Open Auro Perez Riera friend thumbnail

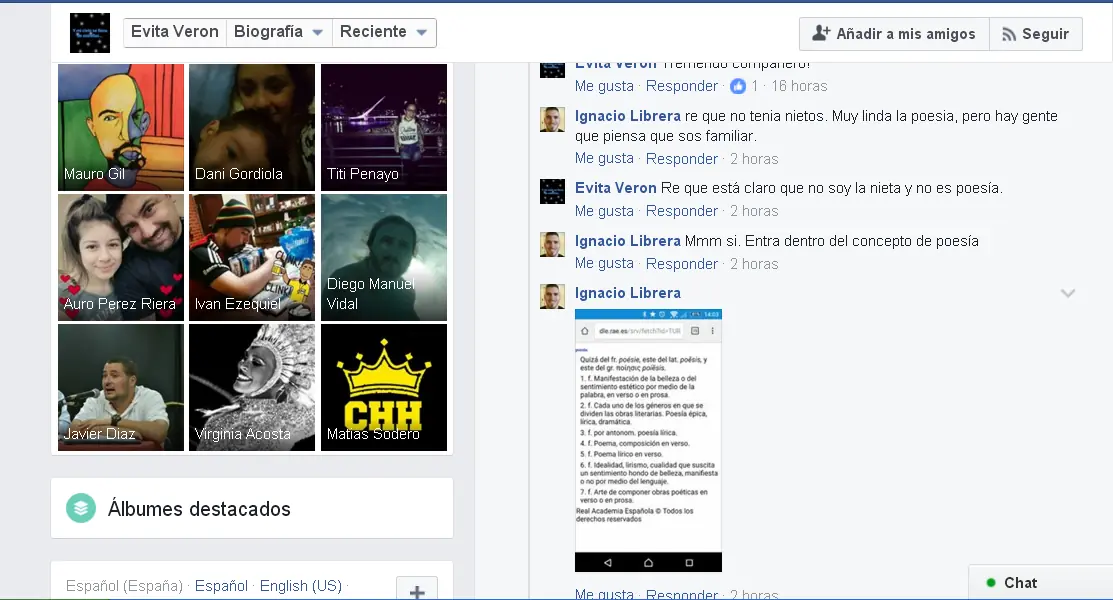pyautogui.click(x=121, y=257)
